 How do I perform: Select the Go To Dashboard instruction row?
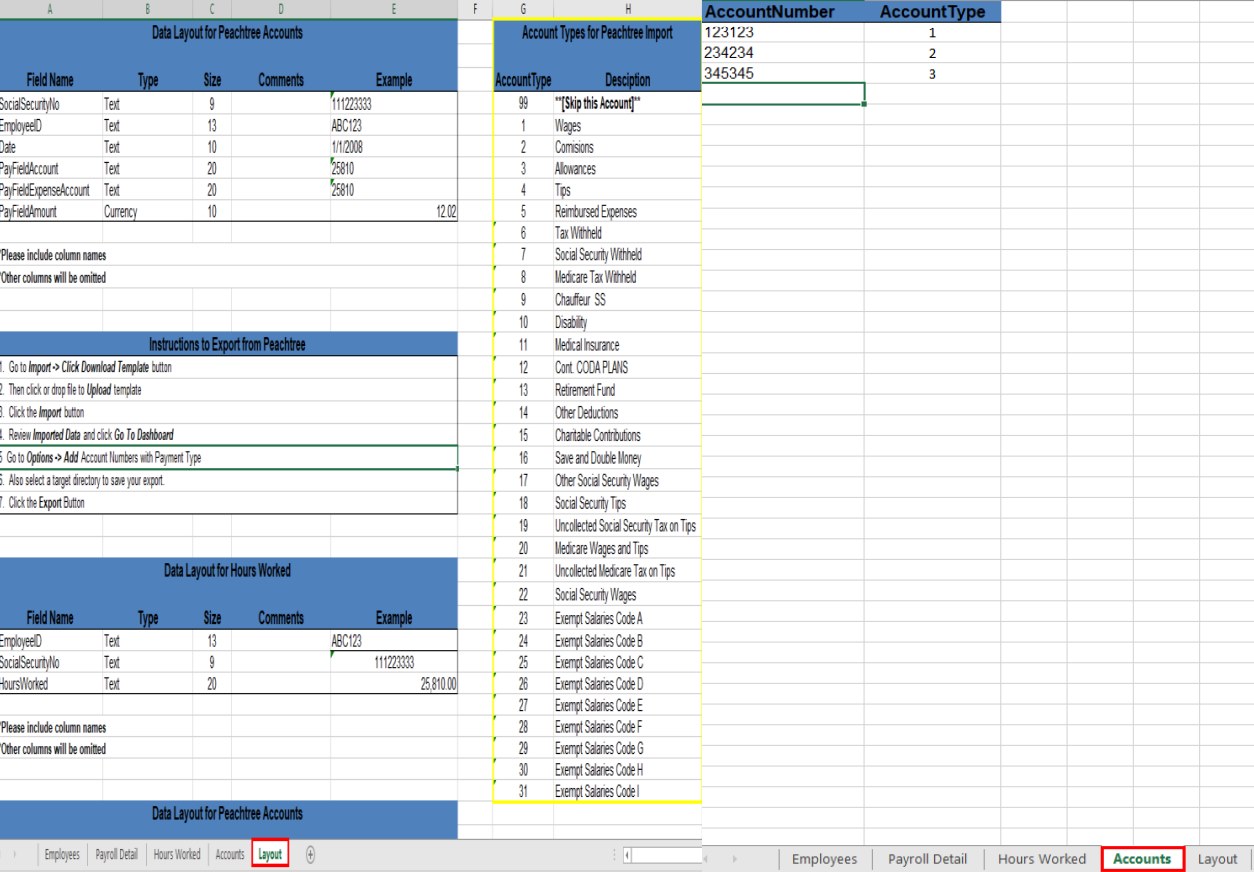228,435
